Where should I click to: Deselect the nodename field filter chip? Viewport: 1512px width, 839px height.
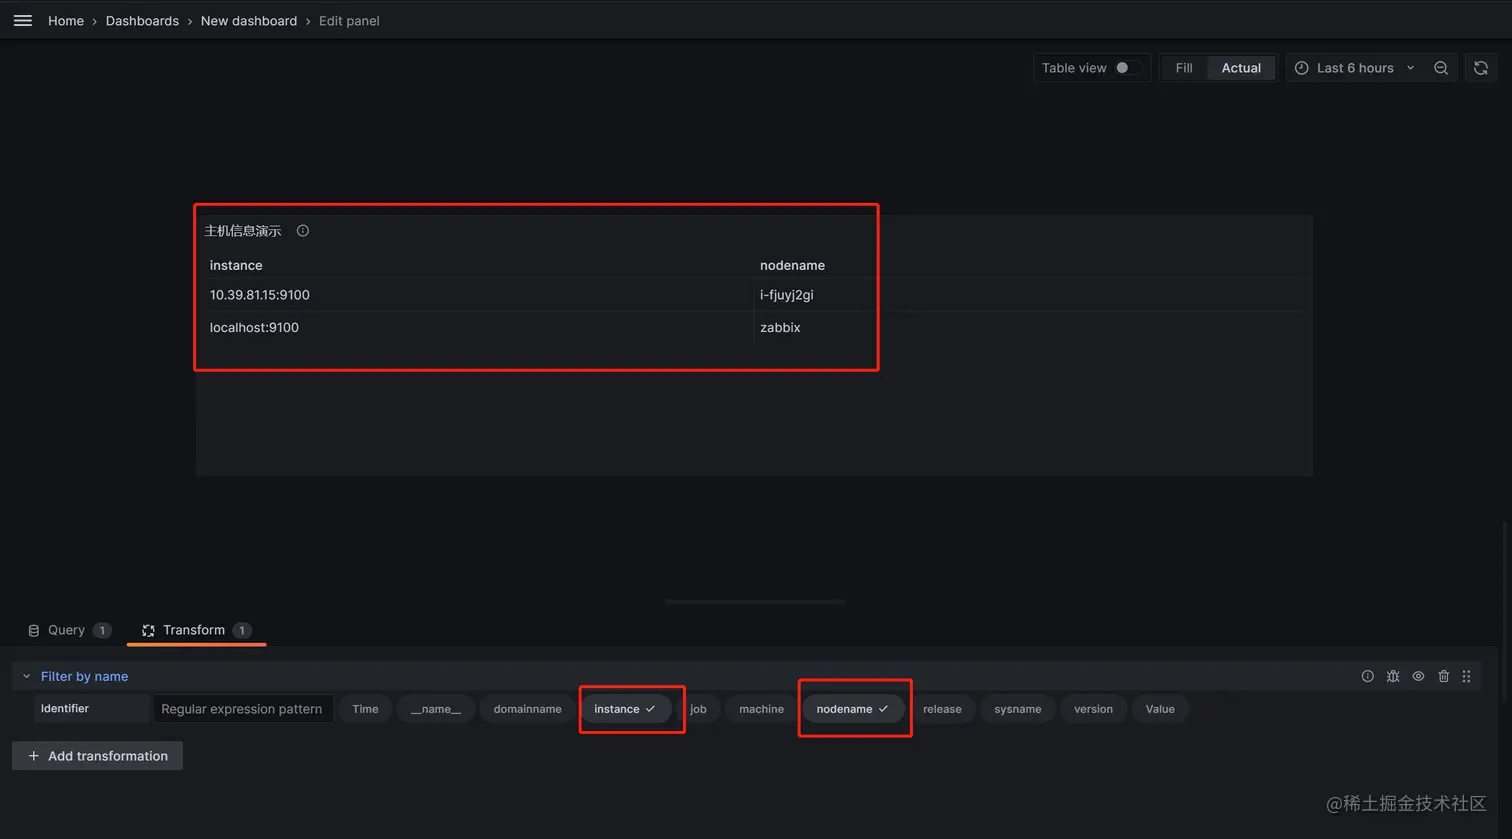[x=853, y=709]
